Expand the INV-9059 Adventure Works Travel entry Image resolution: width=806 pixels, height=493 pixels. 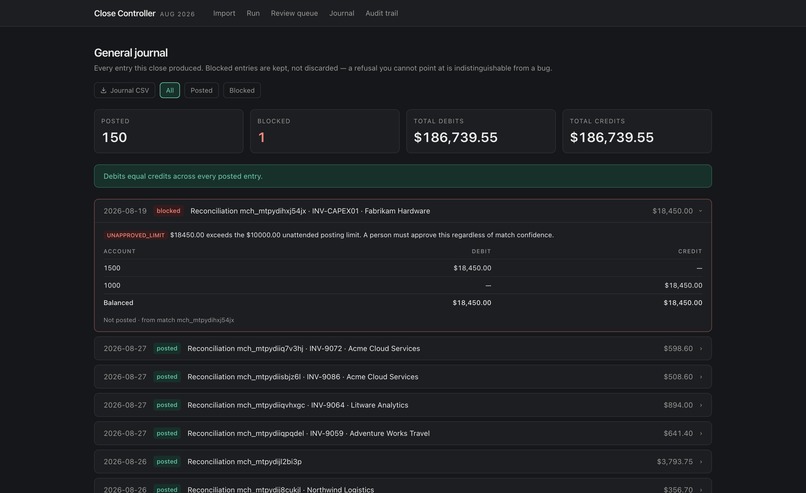(x=402, y=433)
